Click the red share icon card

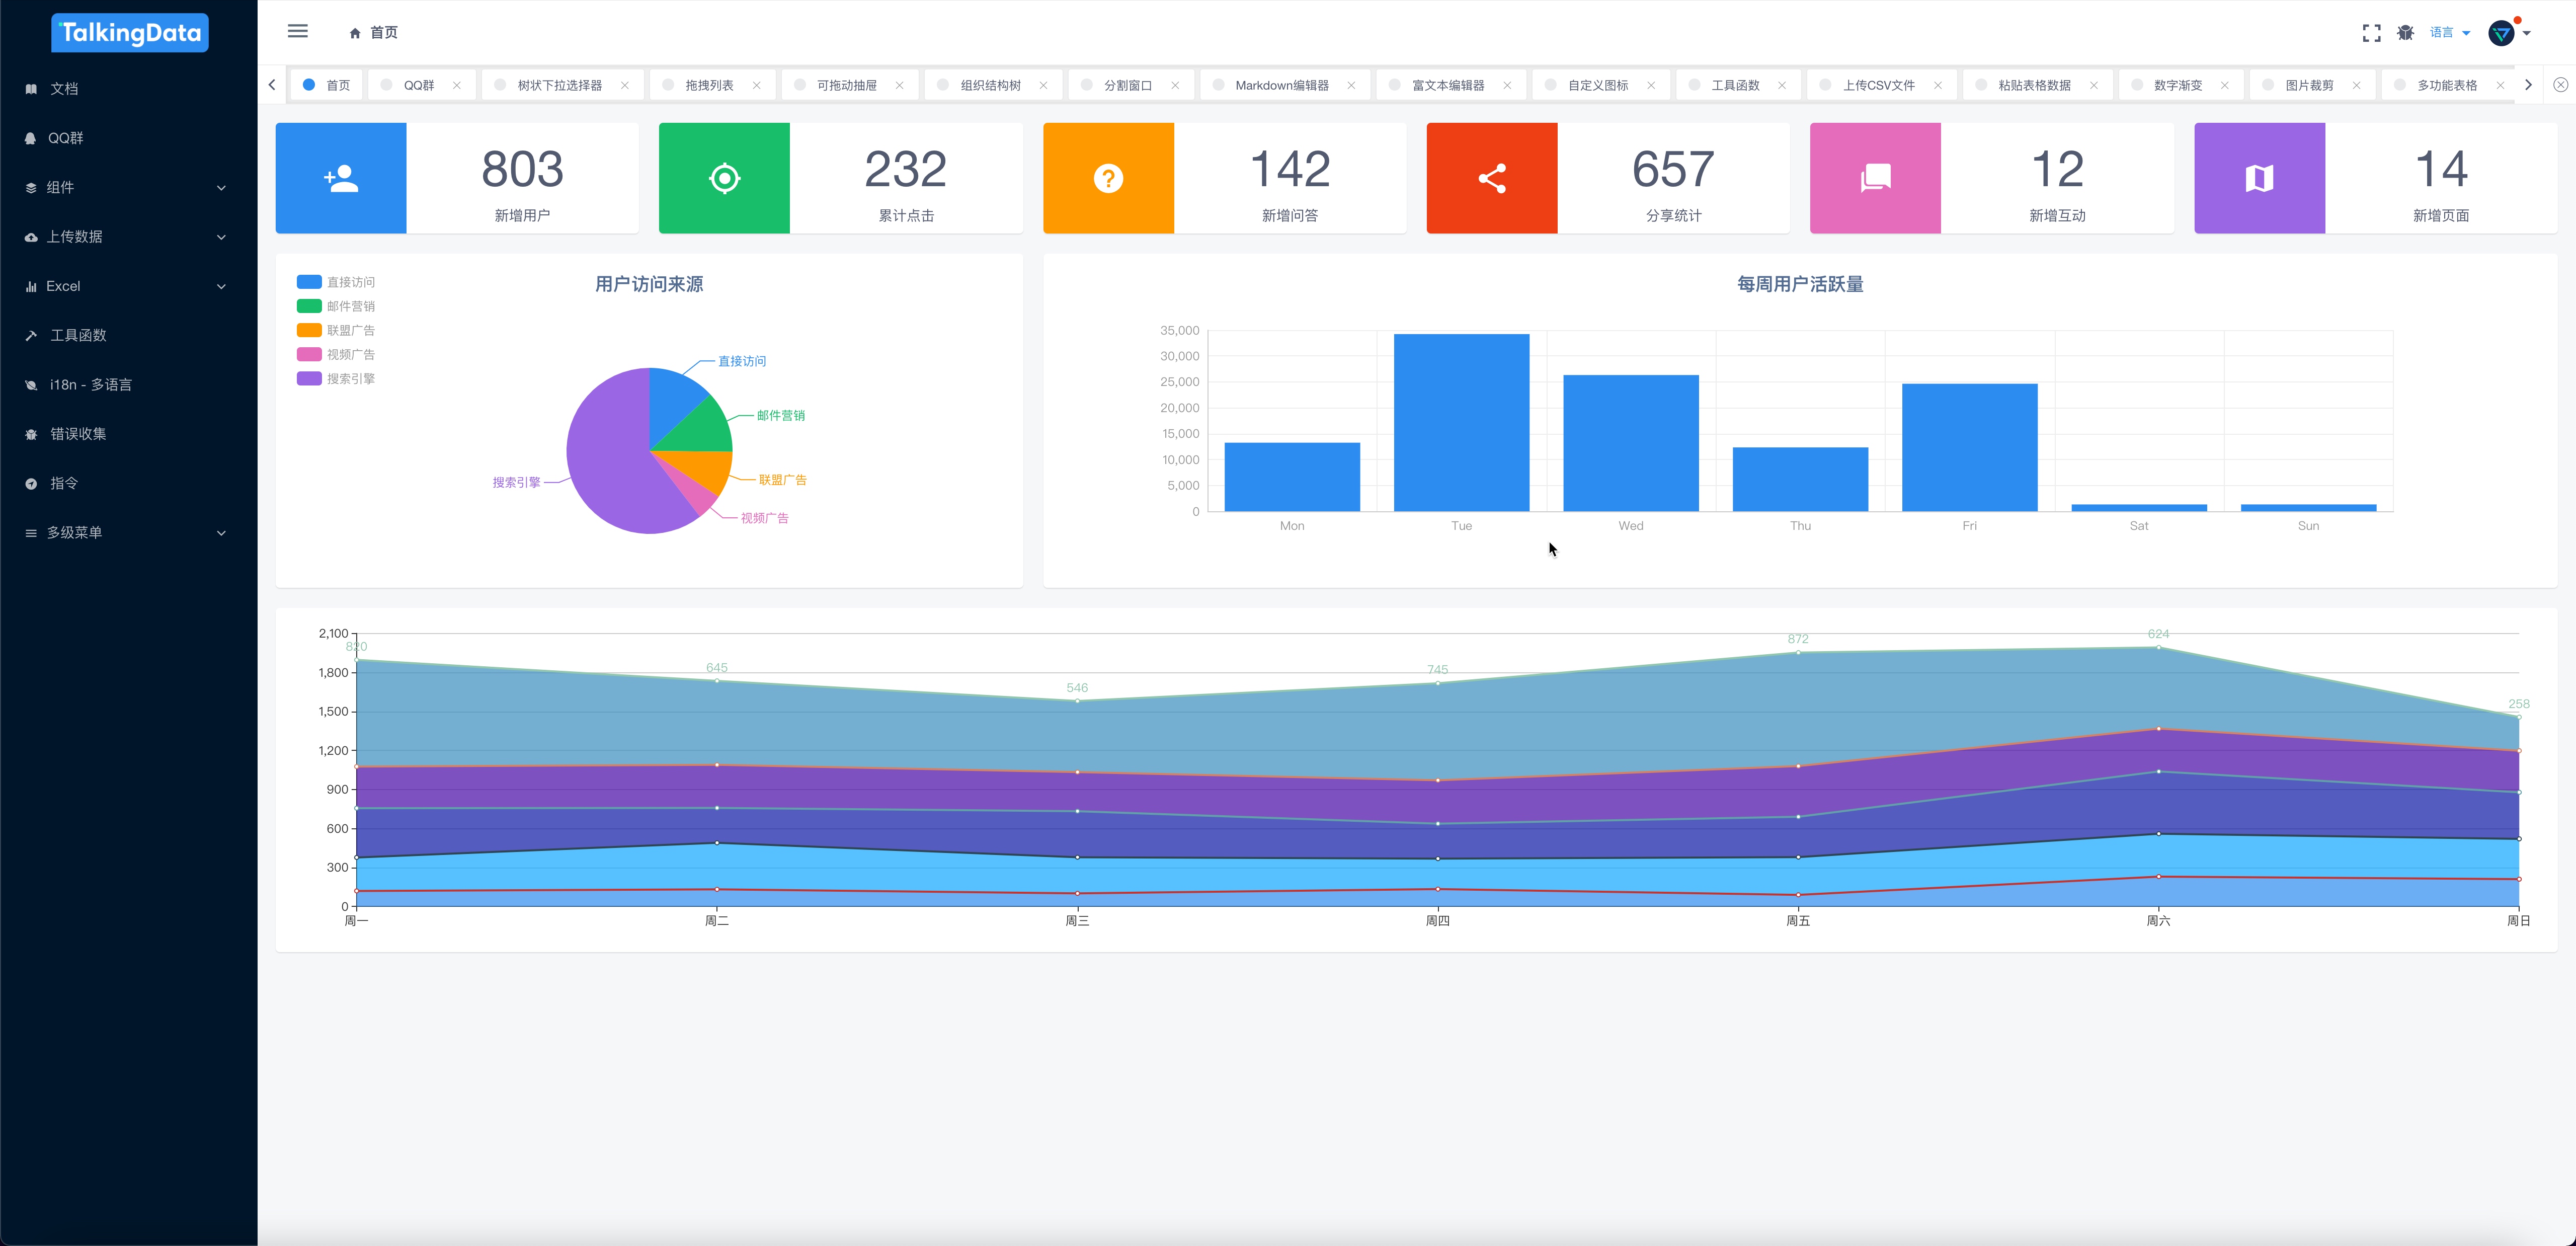[1491, 178]
